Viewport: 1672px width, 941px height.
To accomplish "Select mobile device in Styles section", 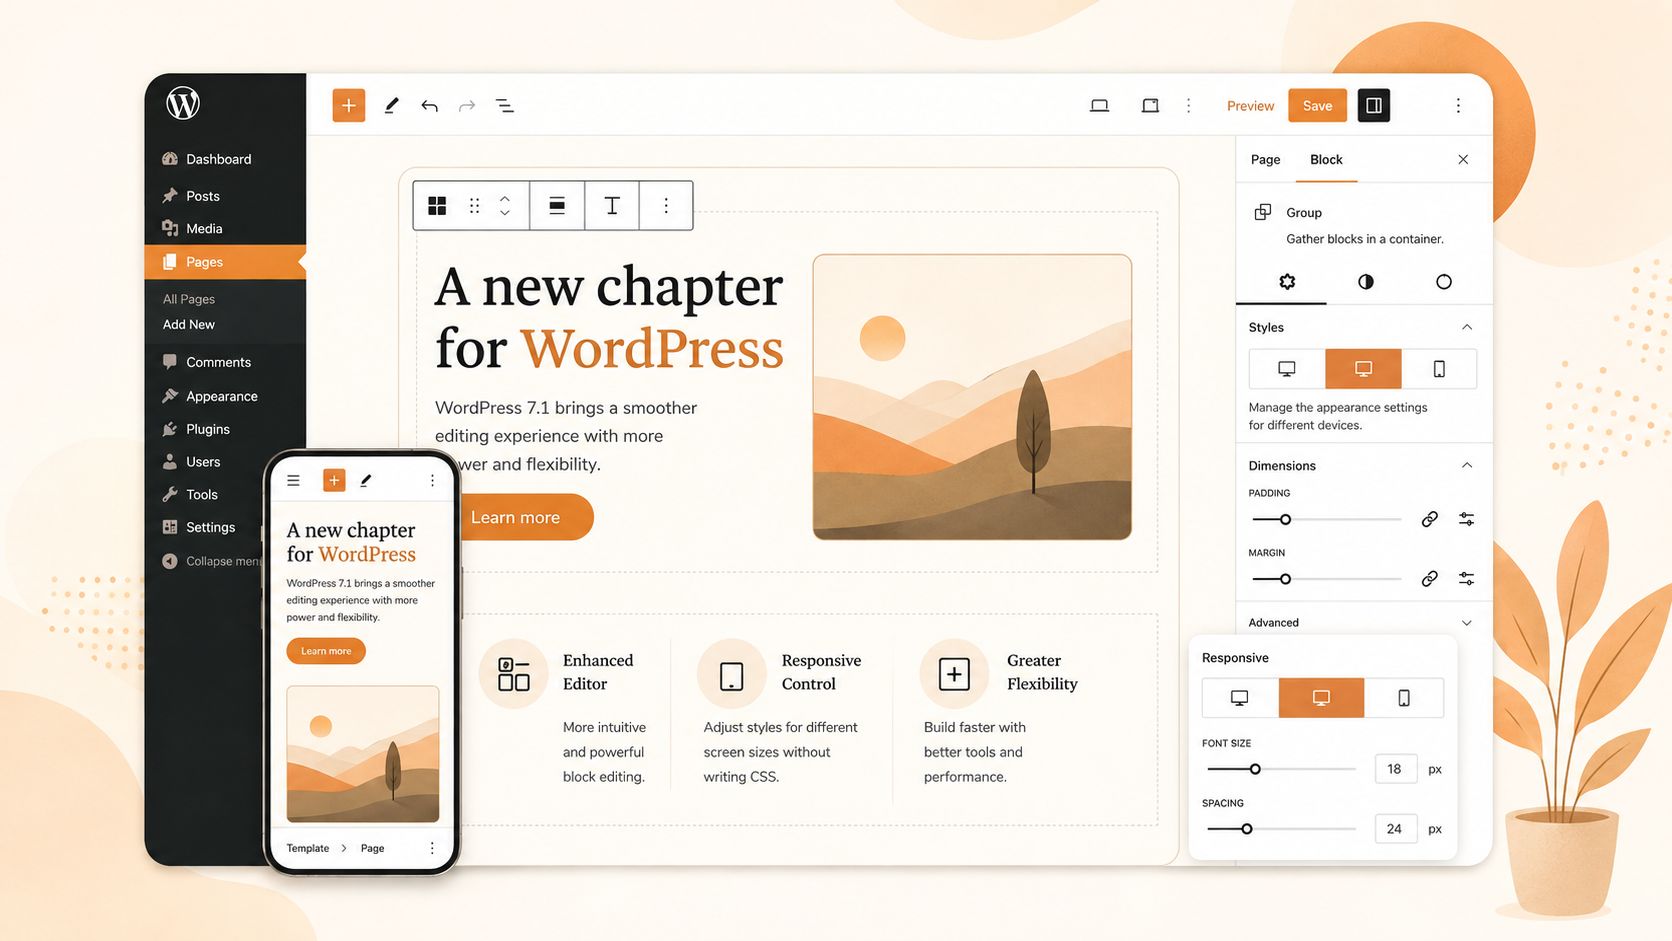I will pos(1439,369).
